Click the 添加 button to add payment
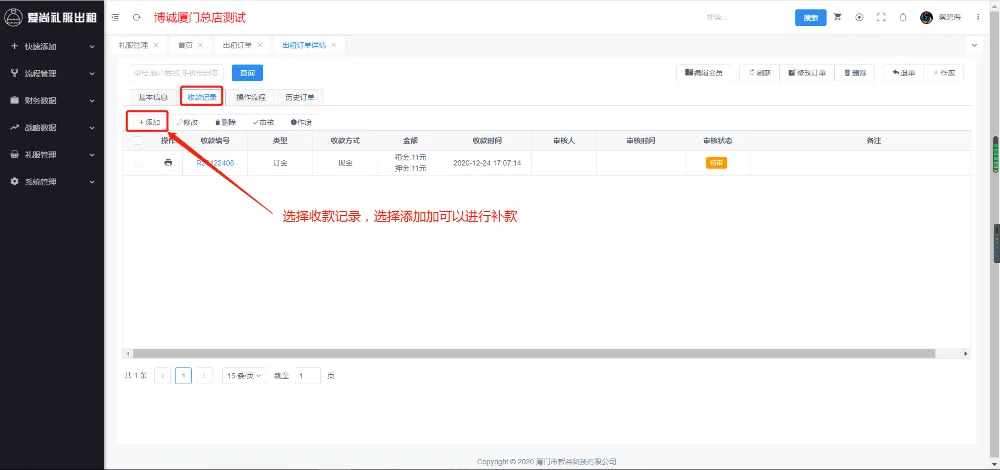 pyautogui.click(x=149, y=122)
